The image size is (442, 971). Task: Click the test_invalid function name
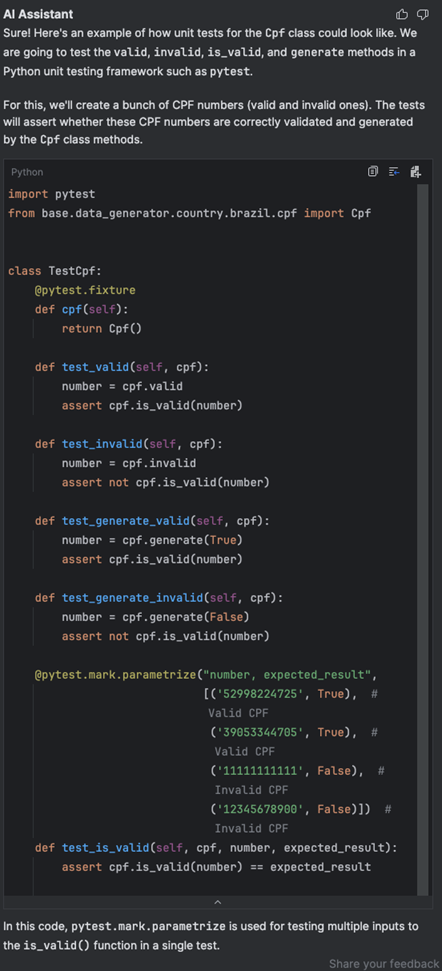[x=102, y=444]
